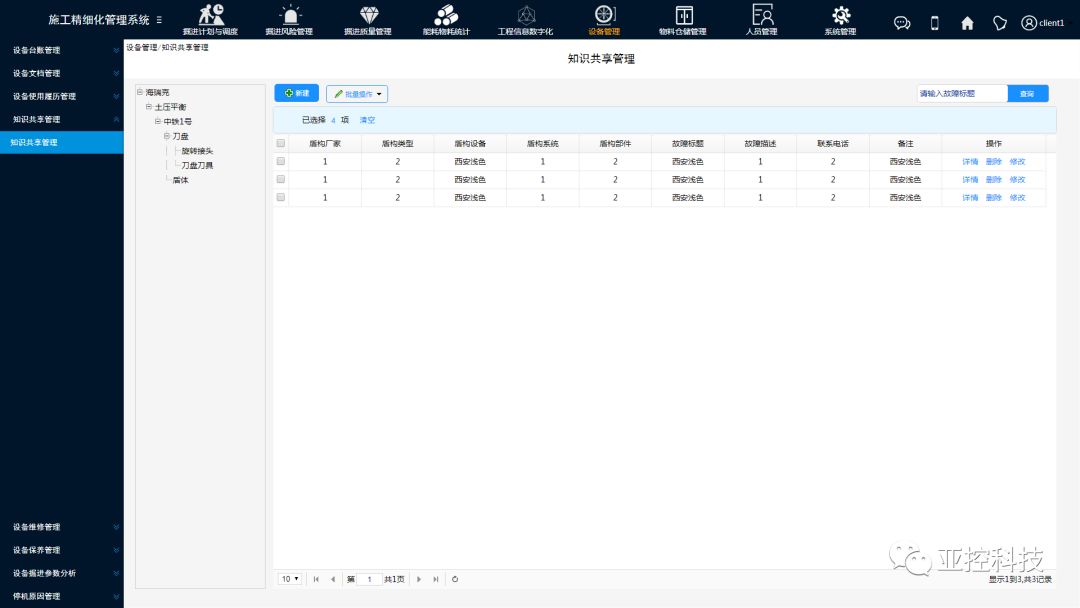Collapse the 土压平衡 tree node
The width and height of the screenshot is (1080, 608).
(149, 107)
